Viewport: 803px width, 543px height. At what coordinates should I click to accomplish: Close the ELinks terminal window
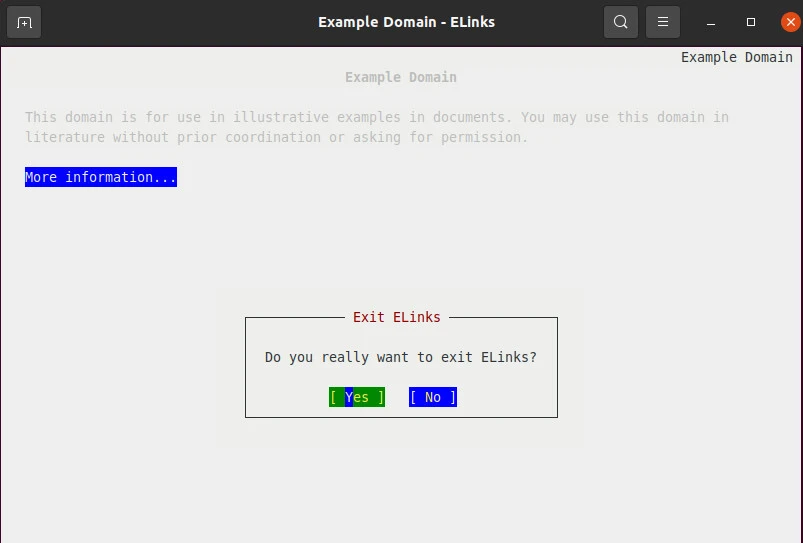point(791,22)
